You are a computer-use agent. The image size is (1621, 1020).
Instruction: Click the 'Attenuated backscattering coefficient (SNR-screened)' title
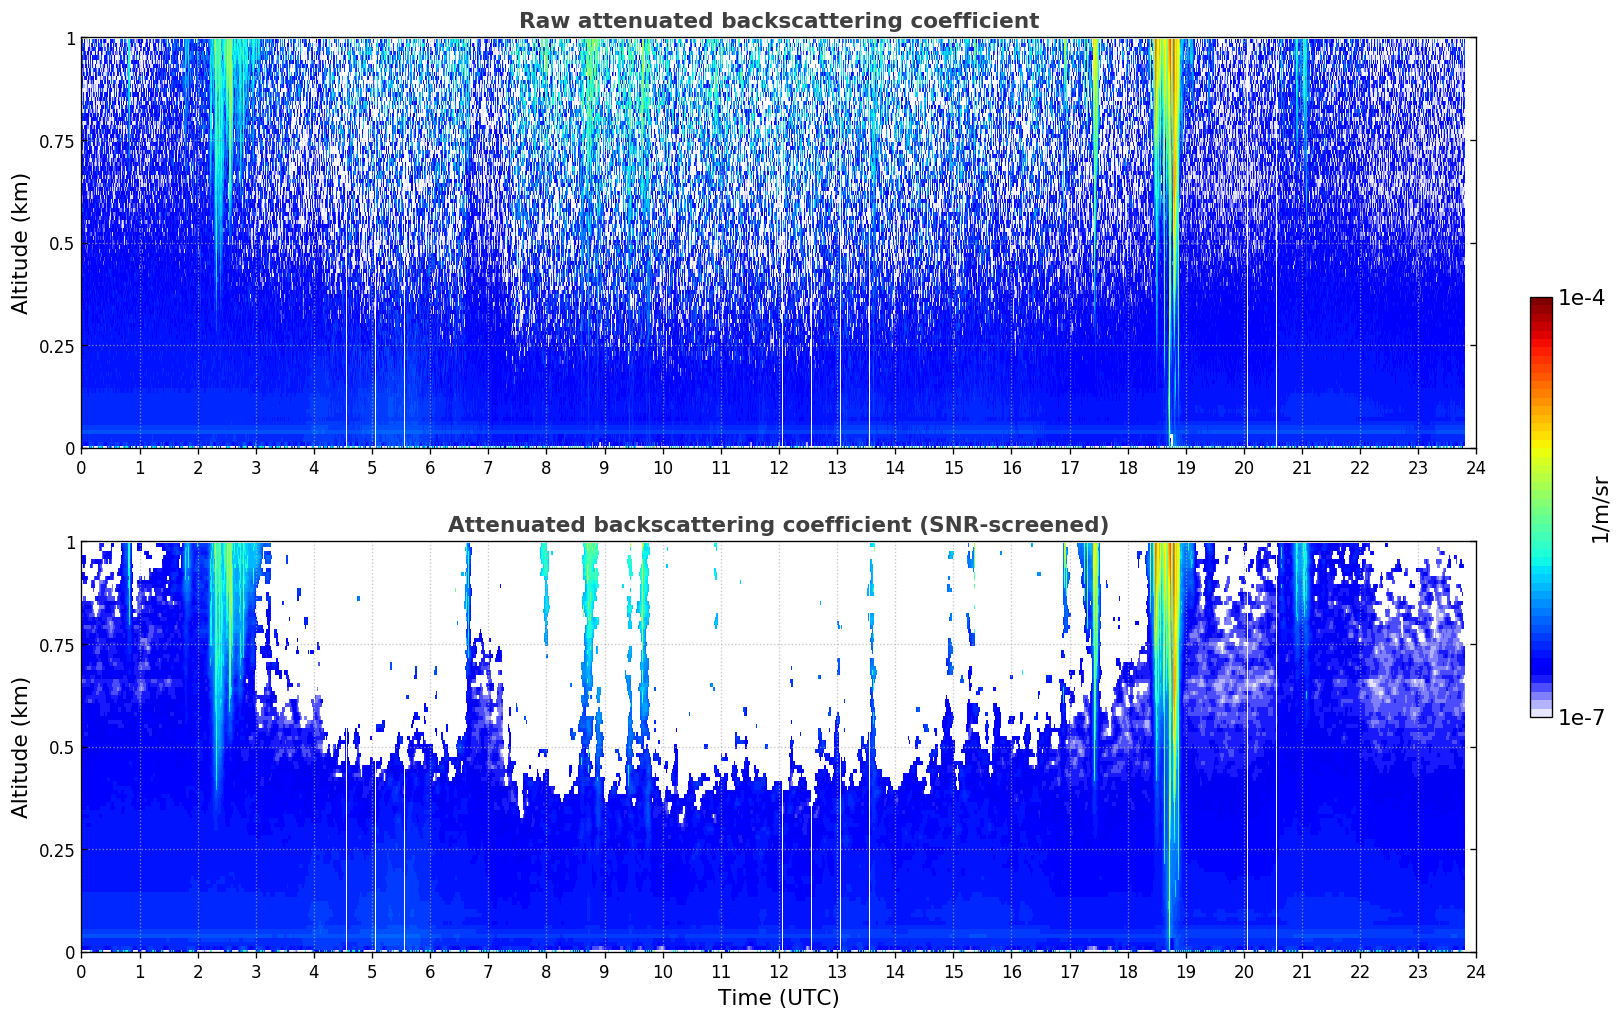[778, 525]
